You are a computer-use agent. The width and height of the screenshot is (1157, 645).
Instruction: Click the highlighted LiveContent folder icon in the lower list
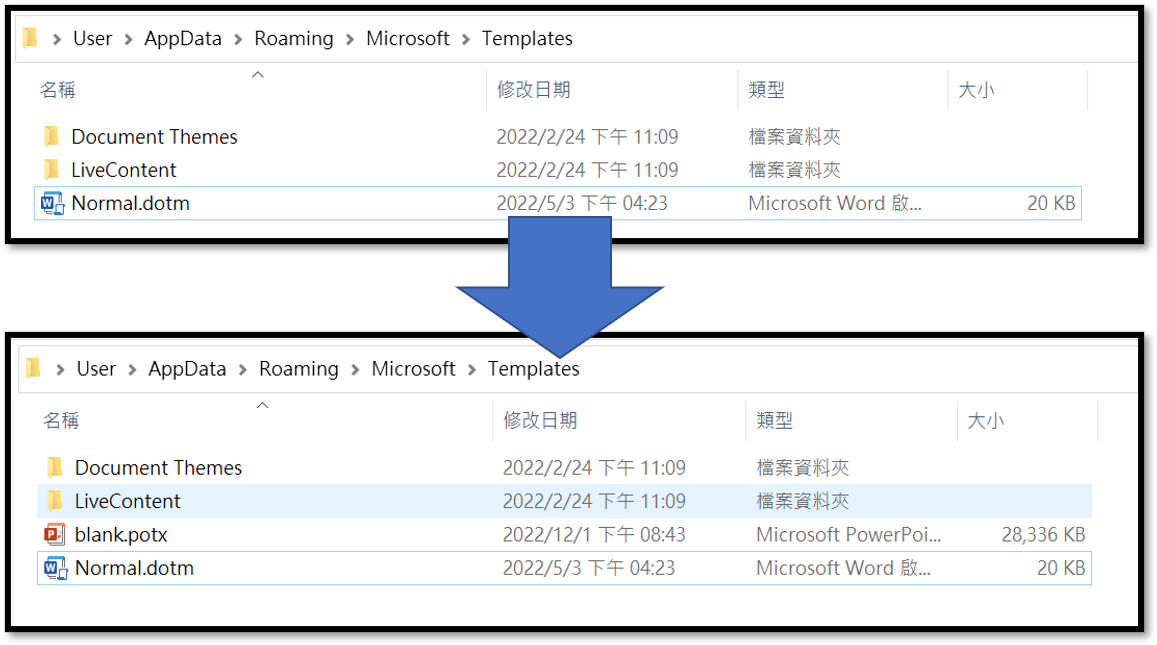55,501
